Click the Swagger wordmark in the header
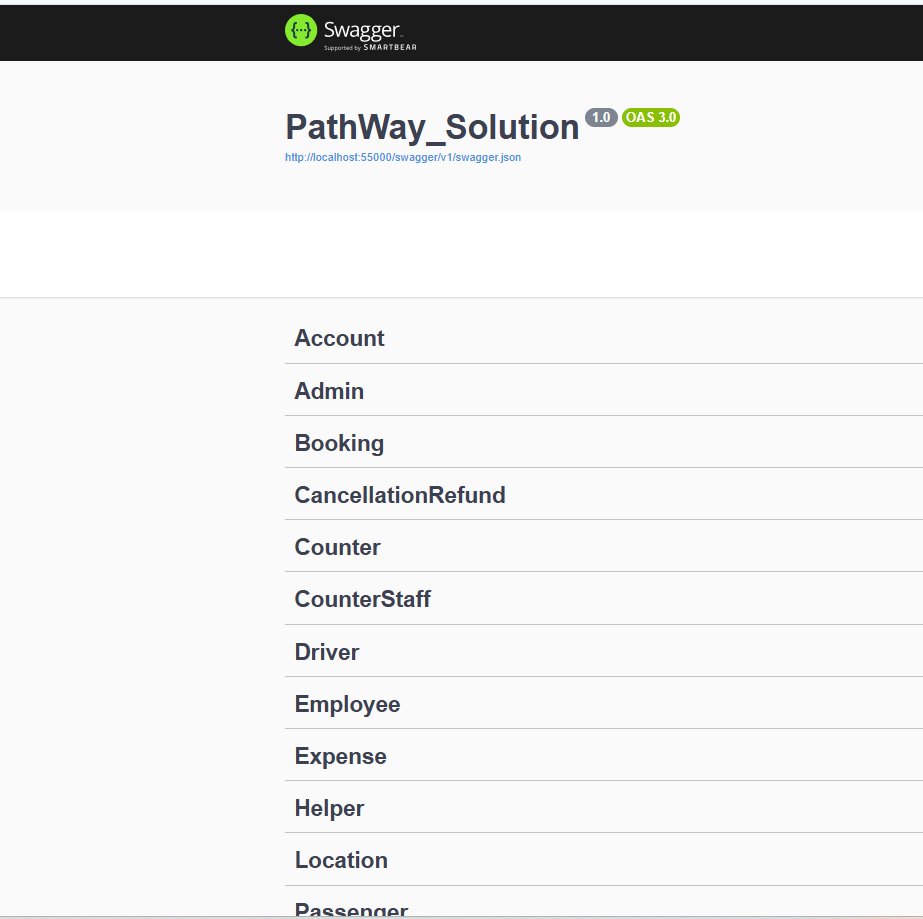Screen dimensions: 923x919 click(x=362, y=28)
